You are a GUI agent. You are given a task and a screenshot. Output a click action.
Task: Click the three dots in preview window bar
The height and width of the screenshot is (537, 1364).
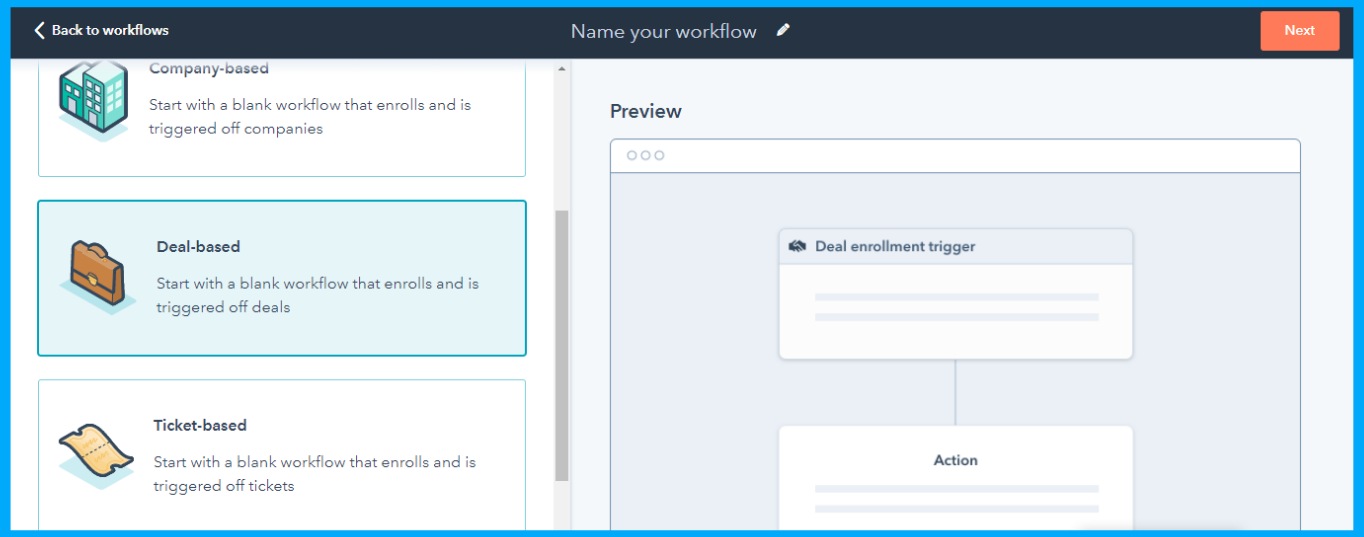pos(645,155)
